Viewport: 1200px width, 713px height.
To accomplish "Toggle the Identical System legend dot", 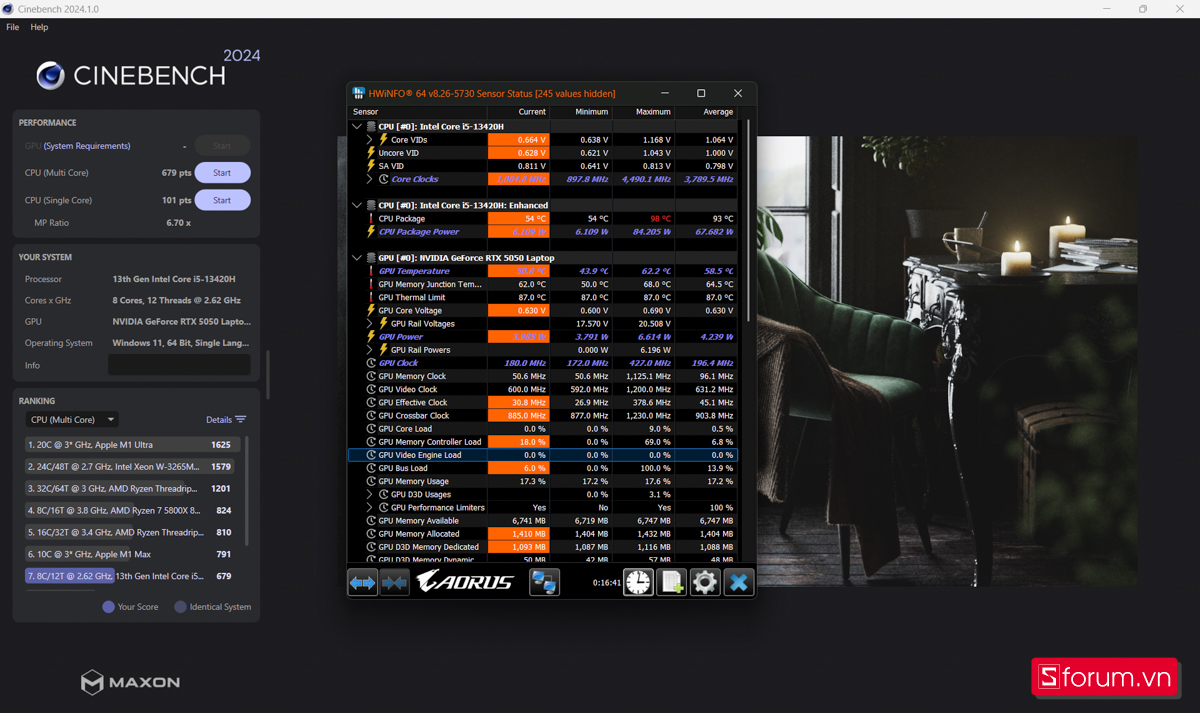I will tap(180, 607).
